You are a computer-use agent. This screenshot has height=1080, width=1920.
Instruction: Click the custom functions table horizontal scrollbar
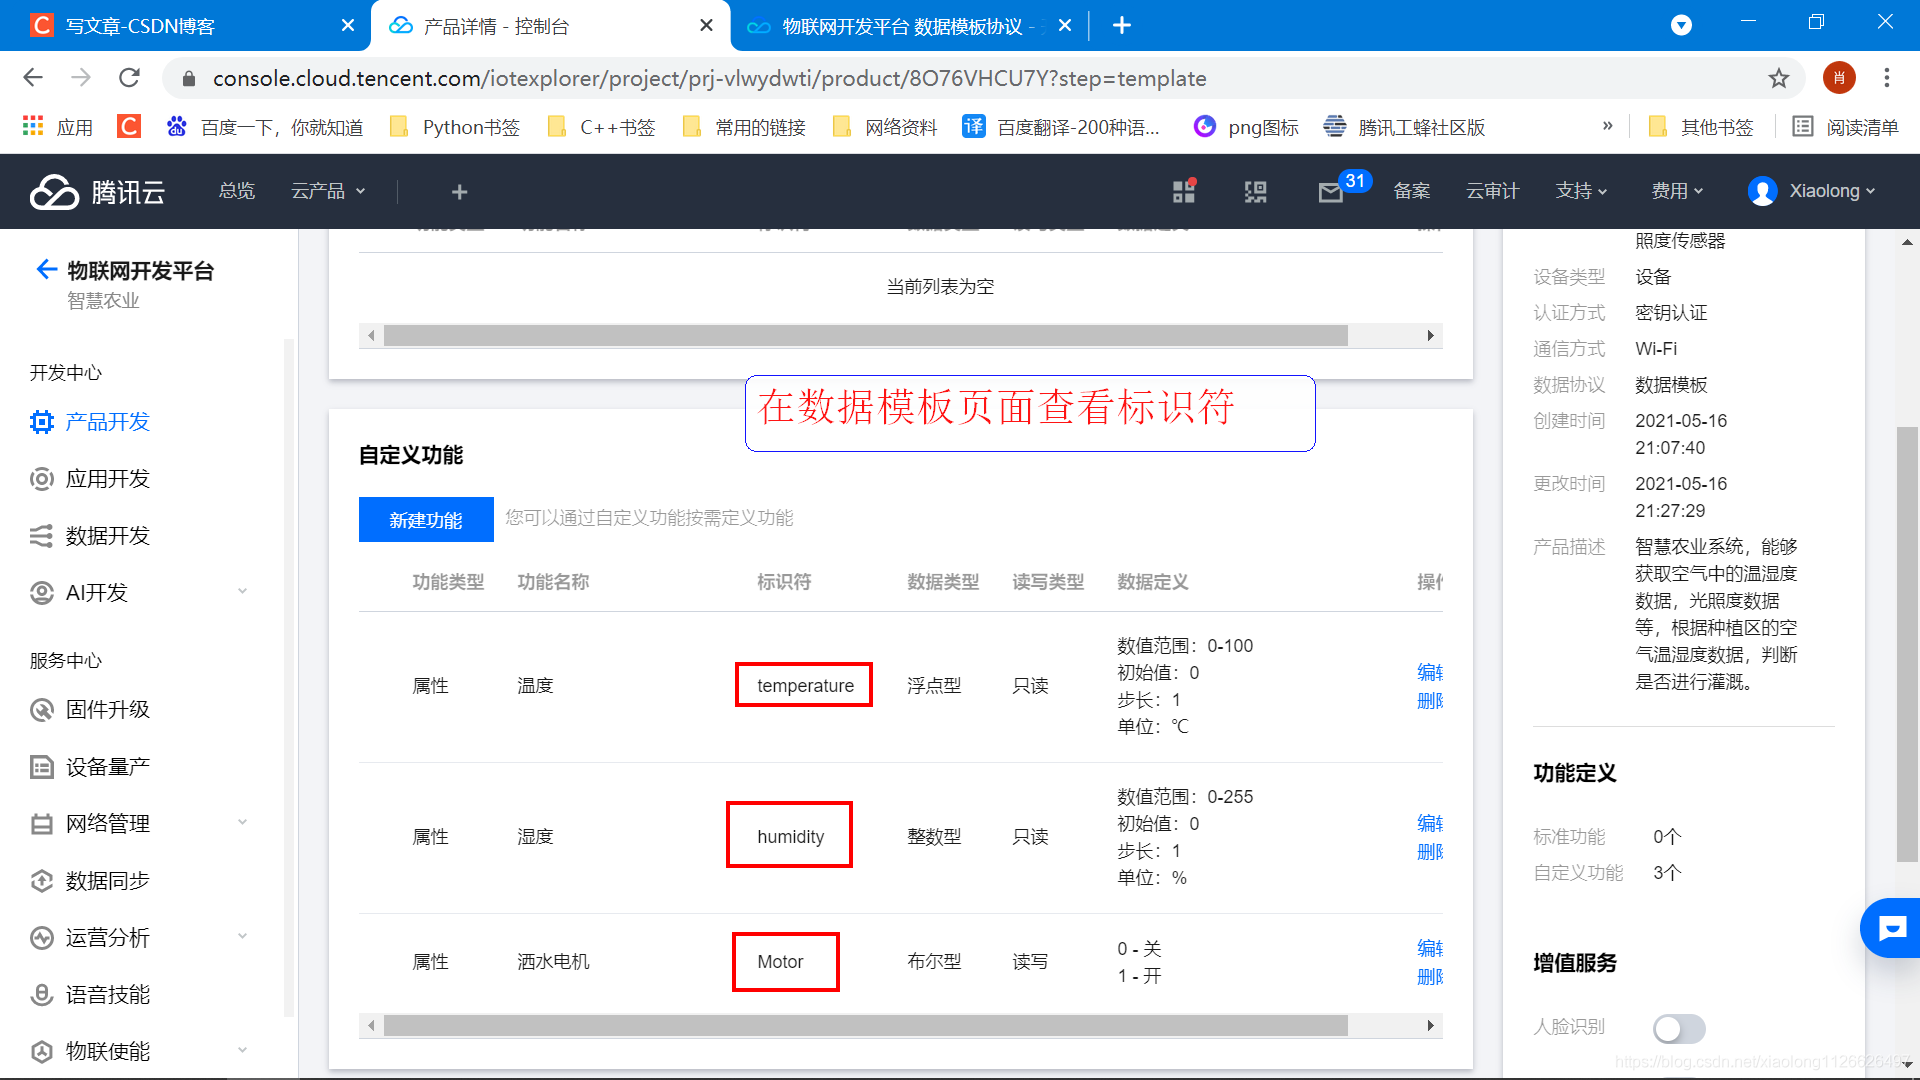click(x=865, y=1025)
